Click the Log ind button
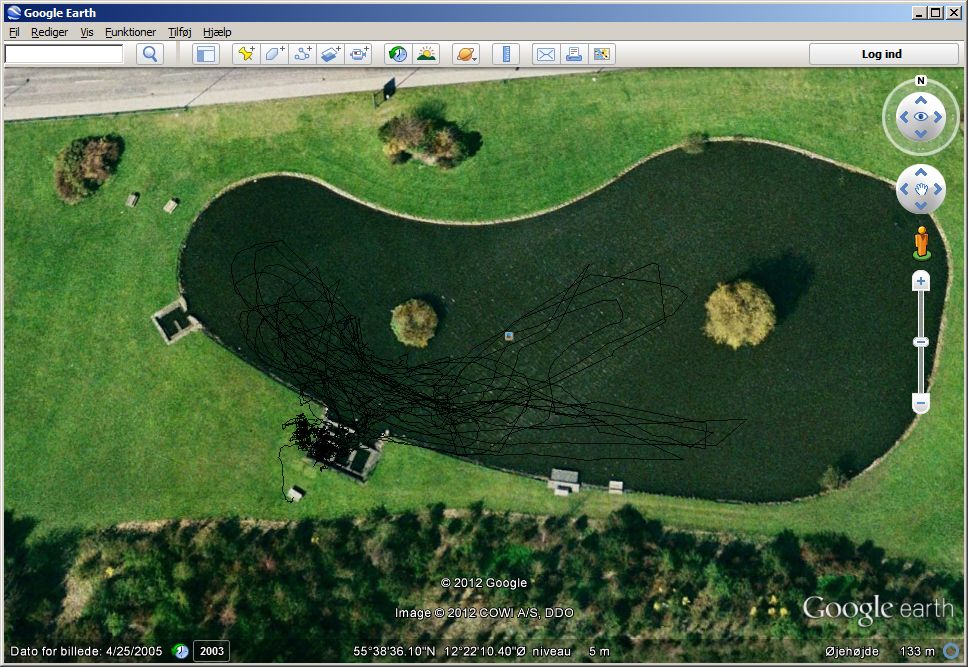 point(883,54)
